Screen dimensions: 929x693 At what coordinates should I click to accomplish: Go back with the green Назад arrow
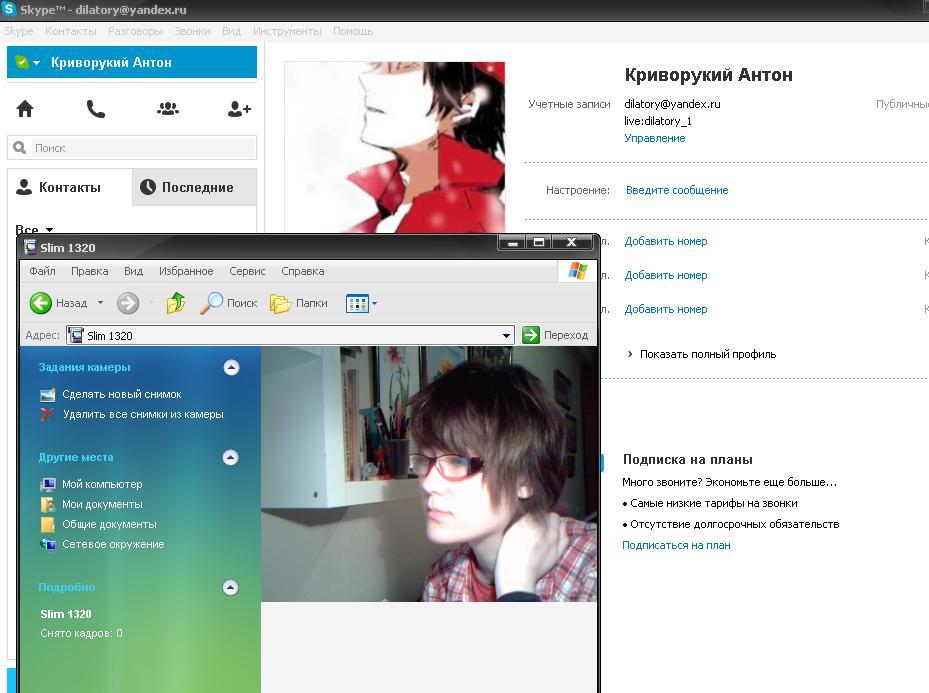tap(40, 303)
